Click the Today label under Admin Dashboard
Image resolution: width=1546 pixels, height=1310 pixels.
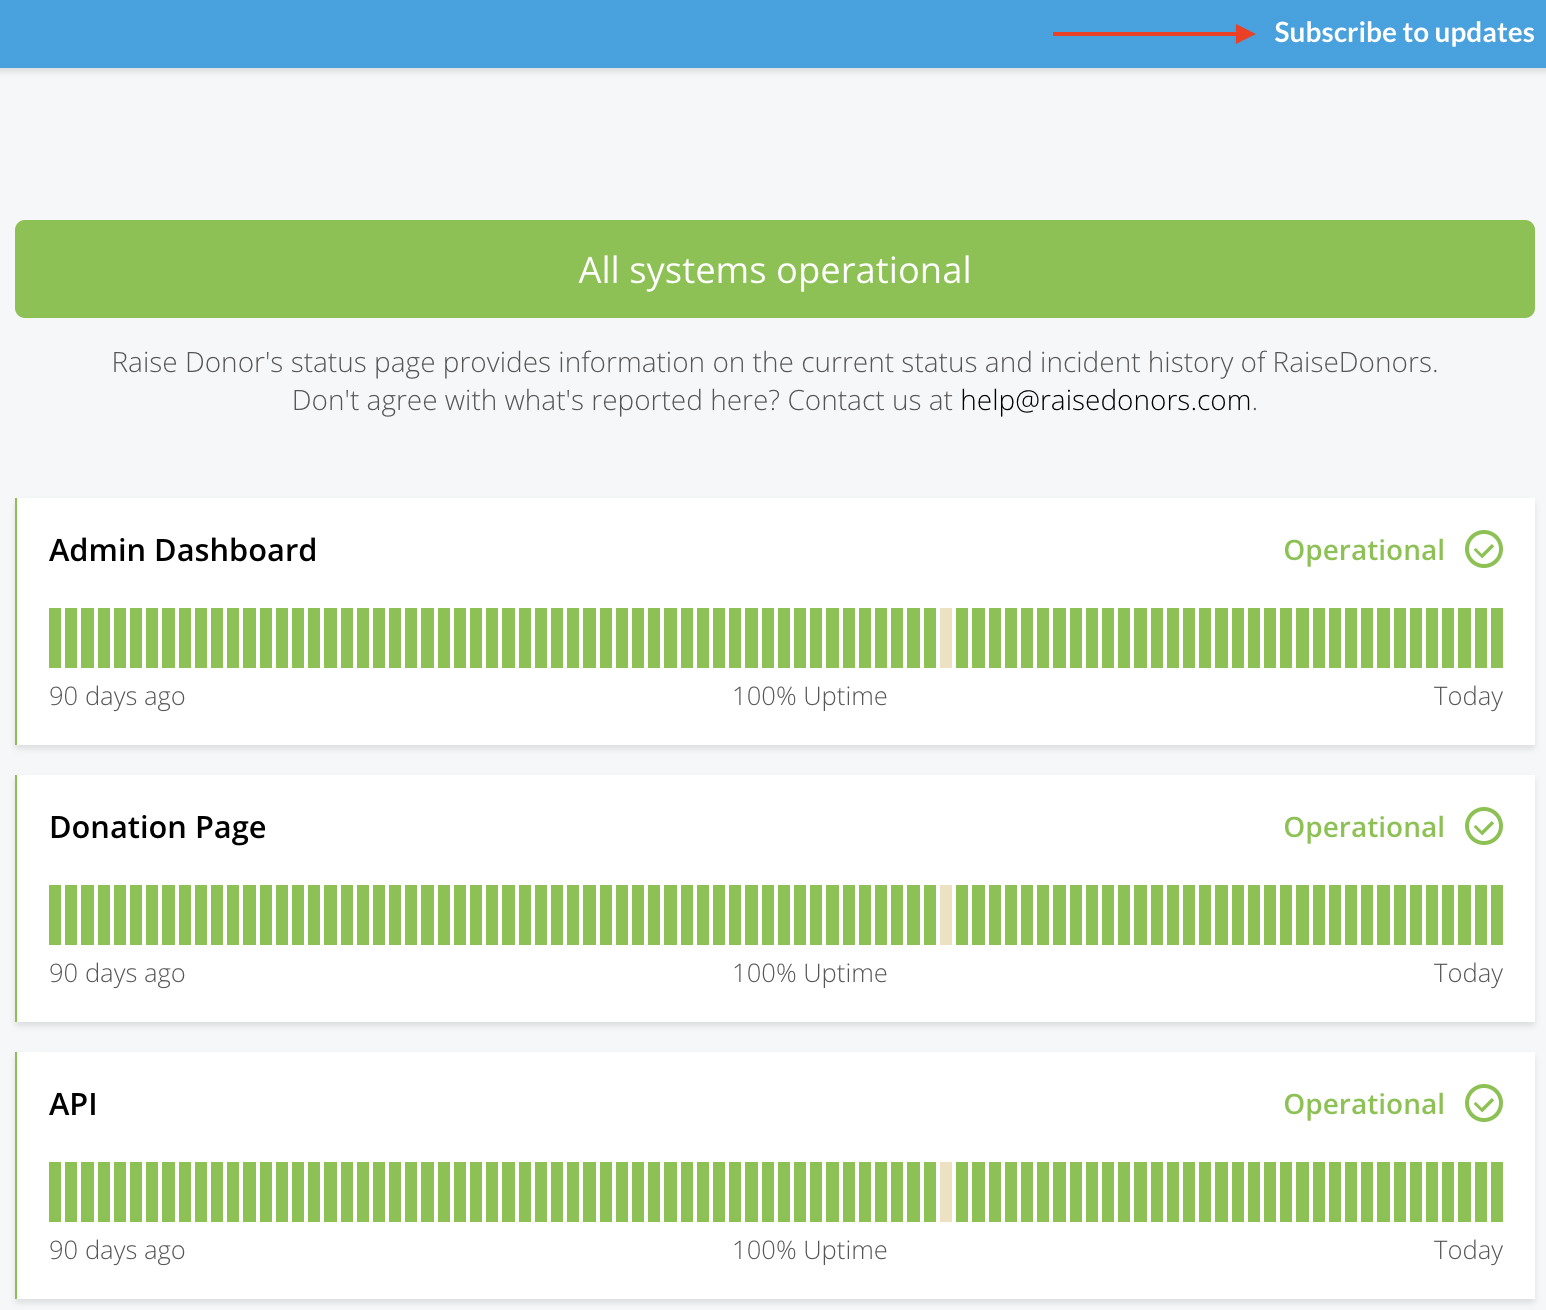pos(1468,696)
